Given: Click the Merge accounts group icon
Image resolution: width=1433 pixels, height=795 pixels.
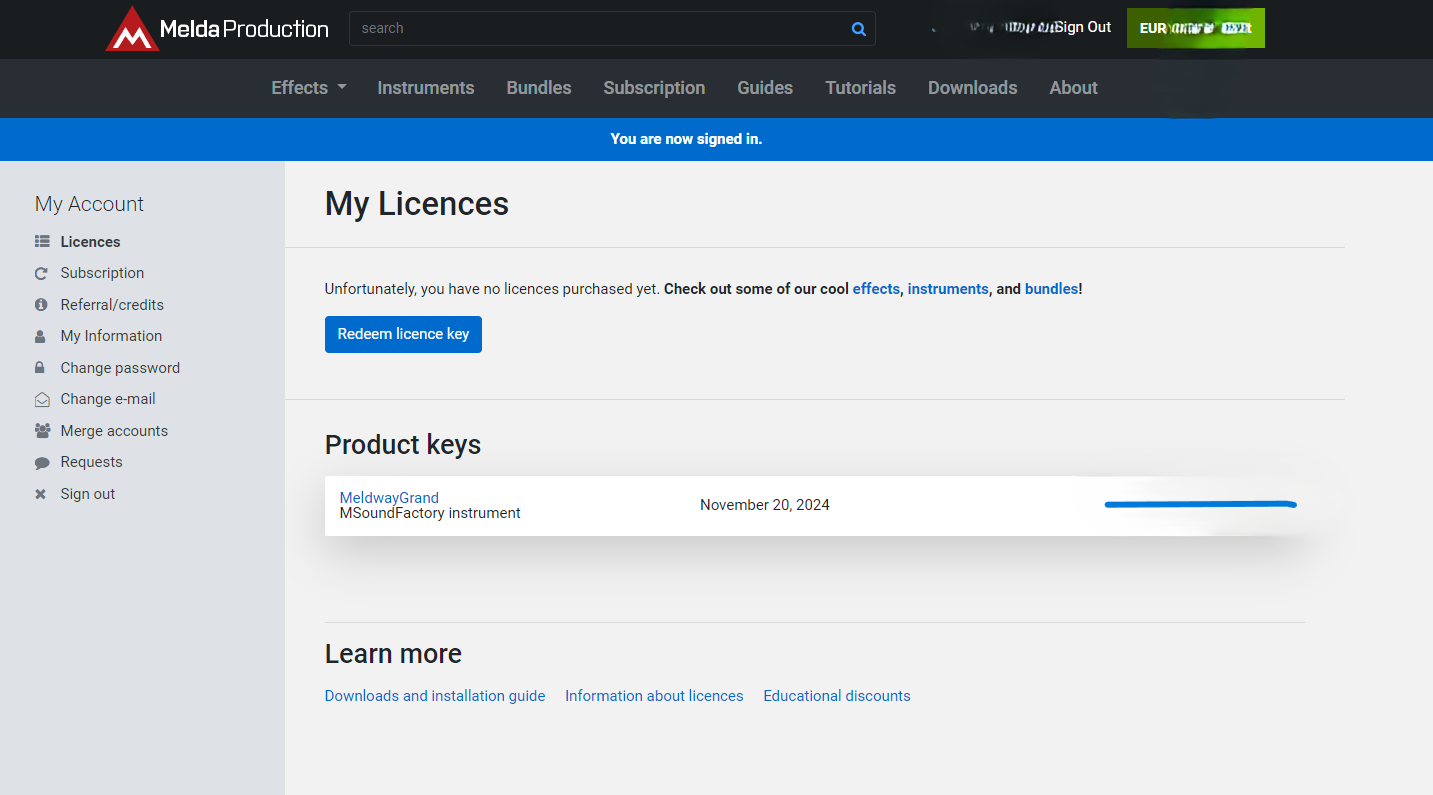Looking at the screenshot, I should [42, 431].
